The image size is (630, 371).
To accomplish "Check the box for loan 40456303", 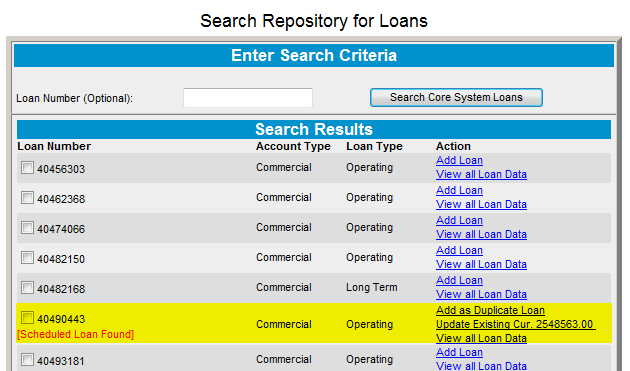I will (27, 168).
